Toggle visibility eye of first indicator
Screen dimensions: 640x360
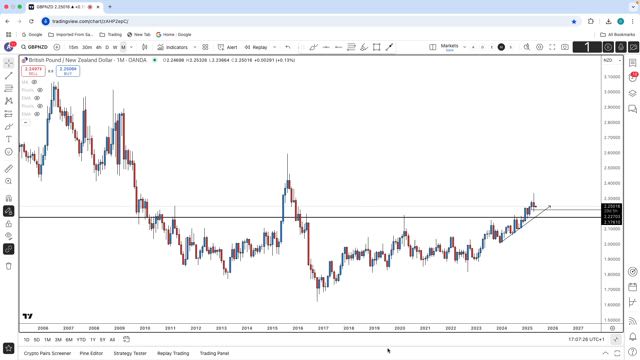[34, 82]
